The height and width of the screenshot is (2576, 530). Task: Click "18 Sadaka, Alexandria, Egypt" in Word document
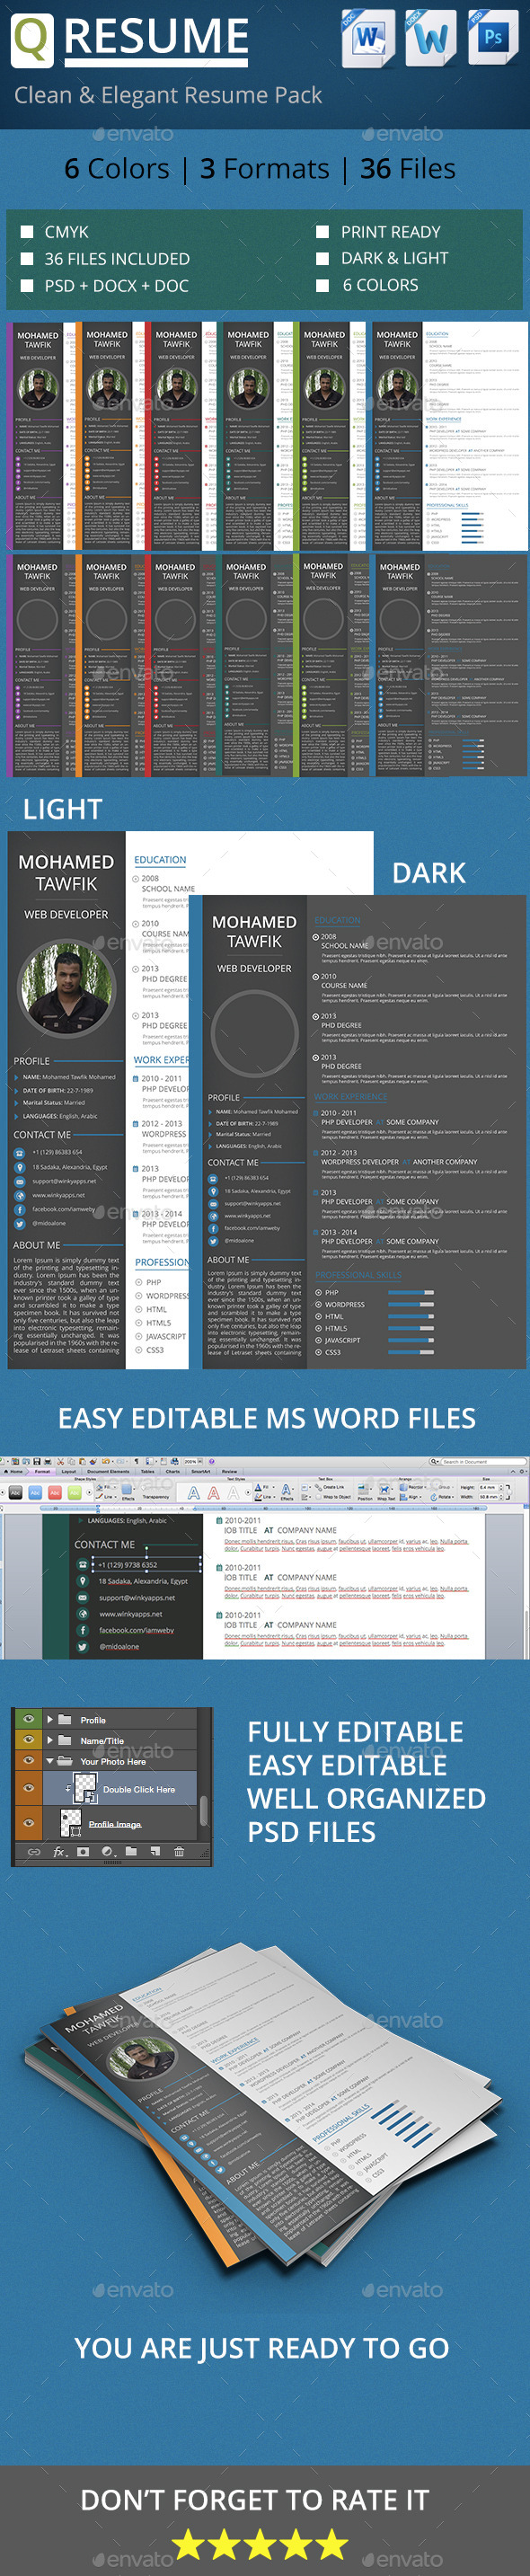(x=144, y=1581)
